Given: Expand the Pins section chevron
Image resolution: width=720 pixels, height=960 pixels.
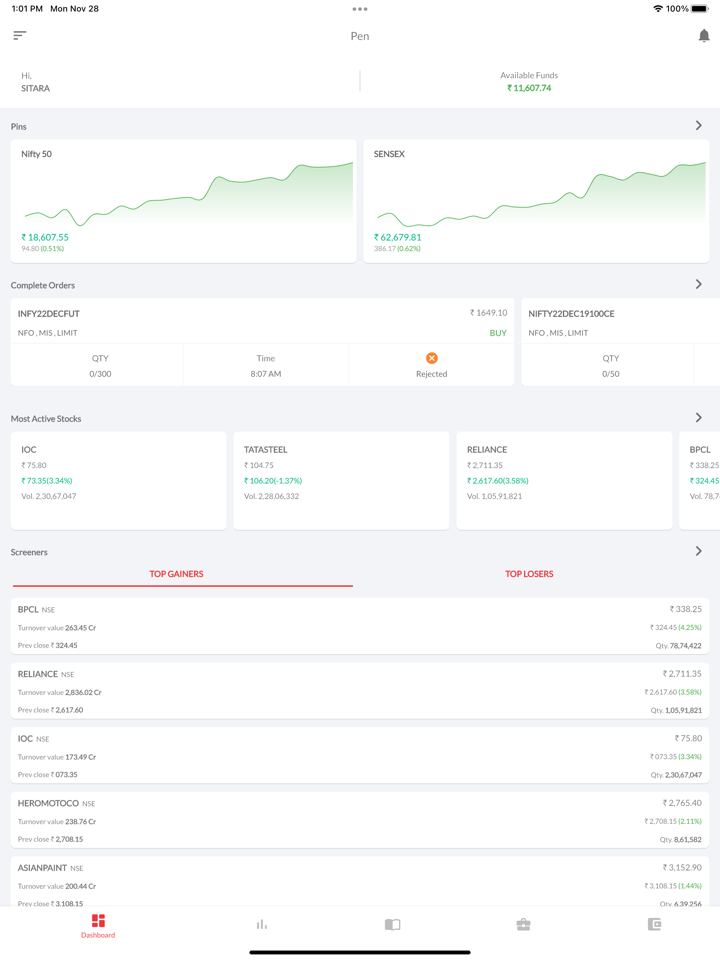Looking at the screenshot, I should [698, 126].
